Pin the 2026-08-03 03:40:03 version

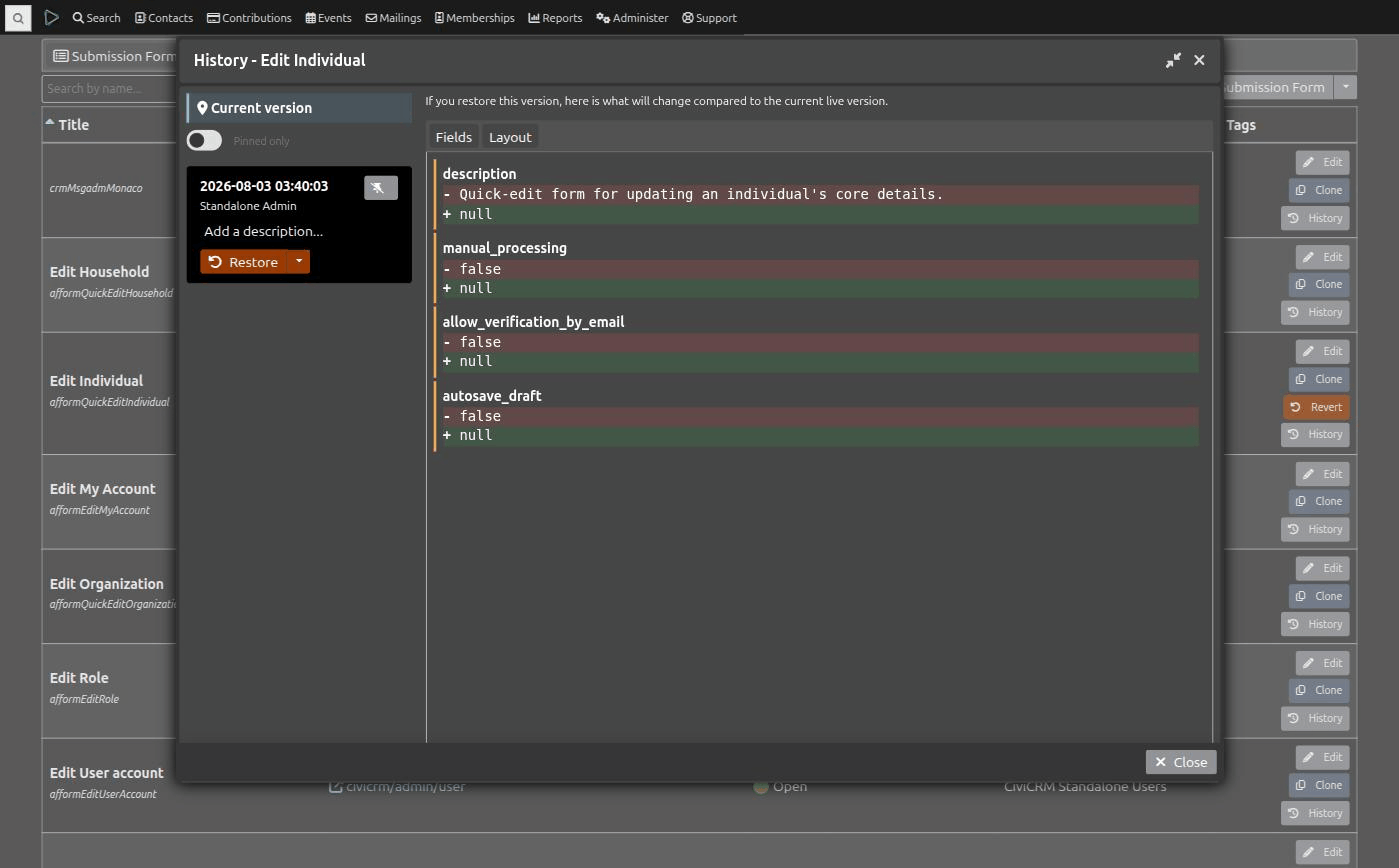tap(380, 188)
